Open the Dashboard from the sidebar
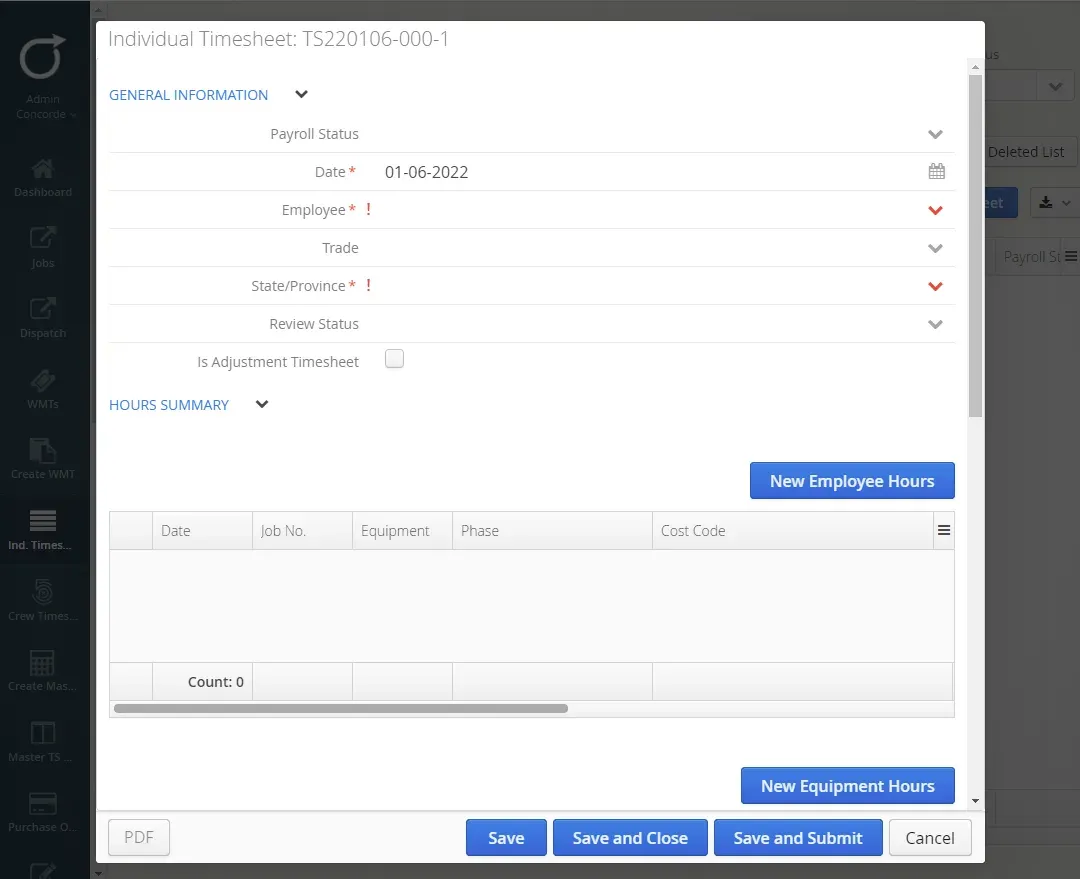The image size is (1080, 879). (x=43, y=175)
